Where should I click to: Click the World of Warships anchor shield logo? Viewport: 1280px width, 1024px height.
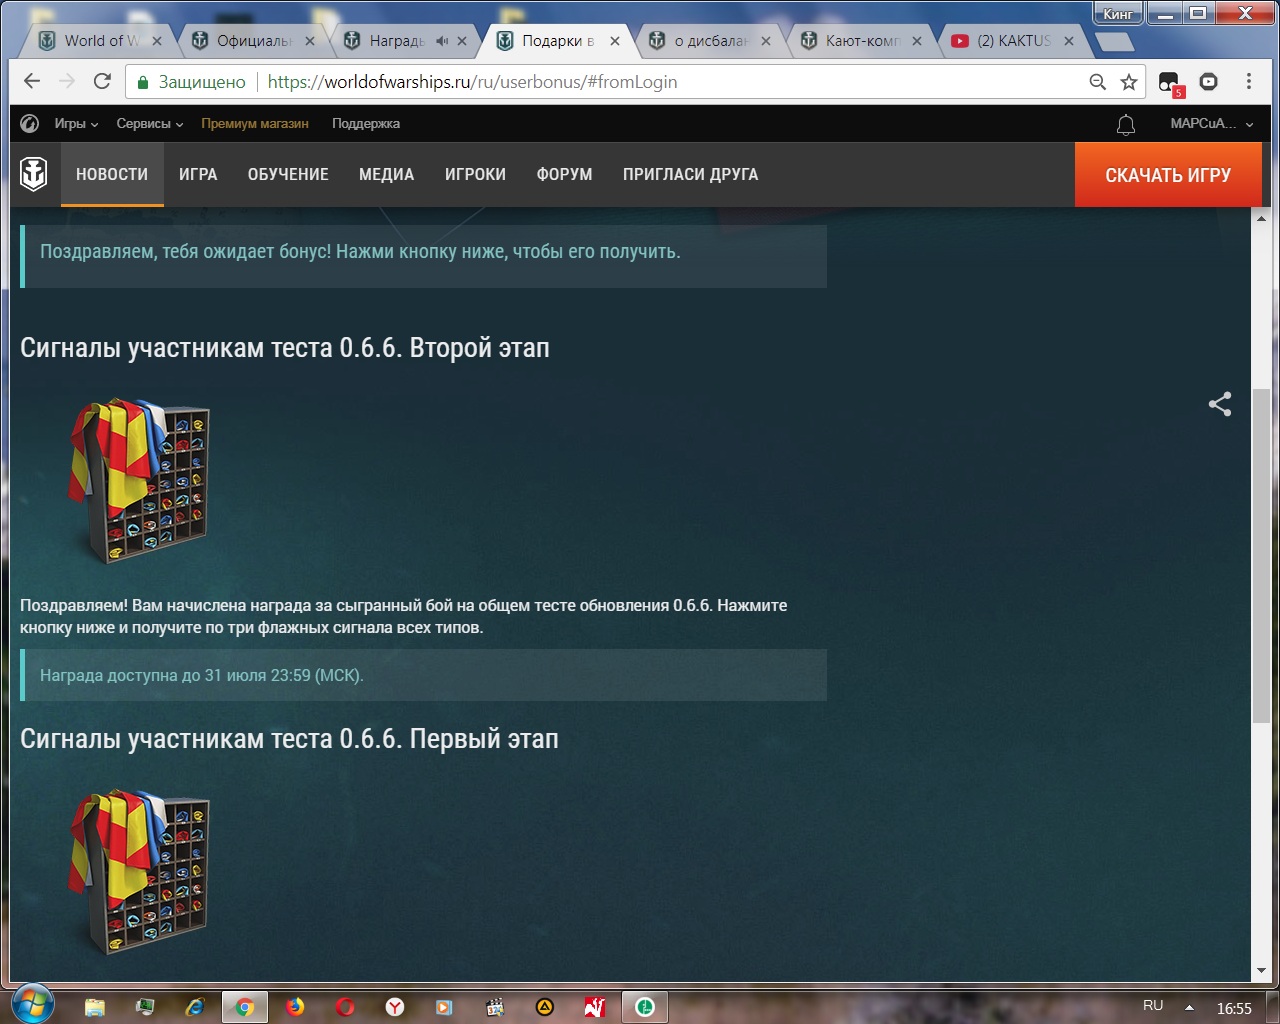34,174
